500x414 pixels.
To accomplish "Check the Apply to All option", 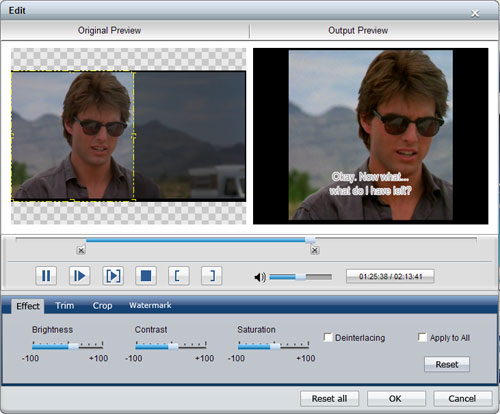I will (422, 337).
